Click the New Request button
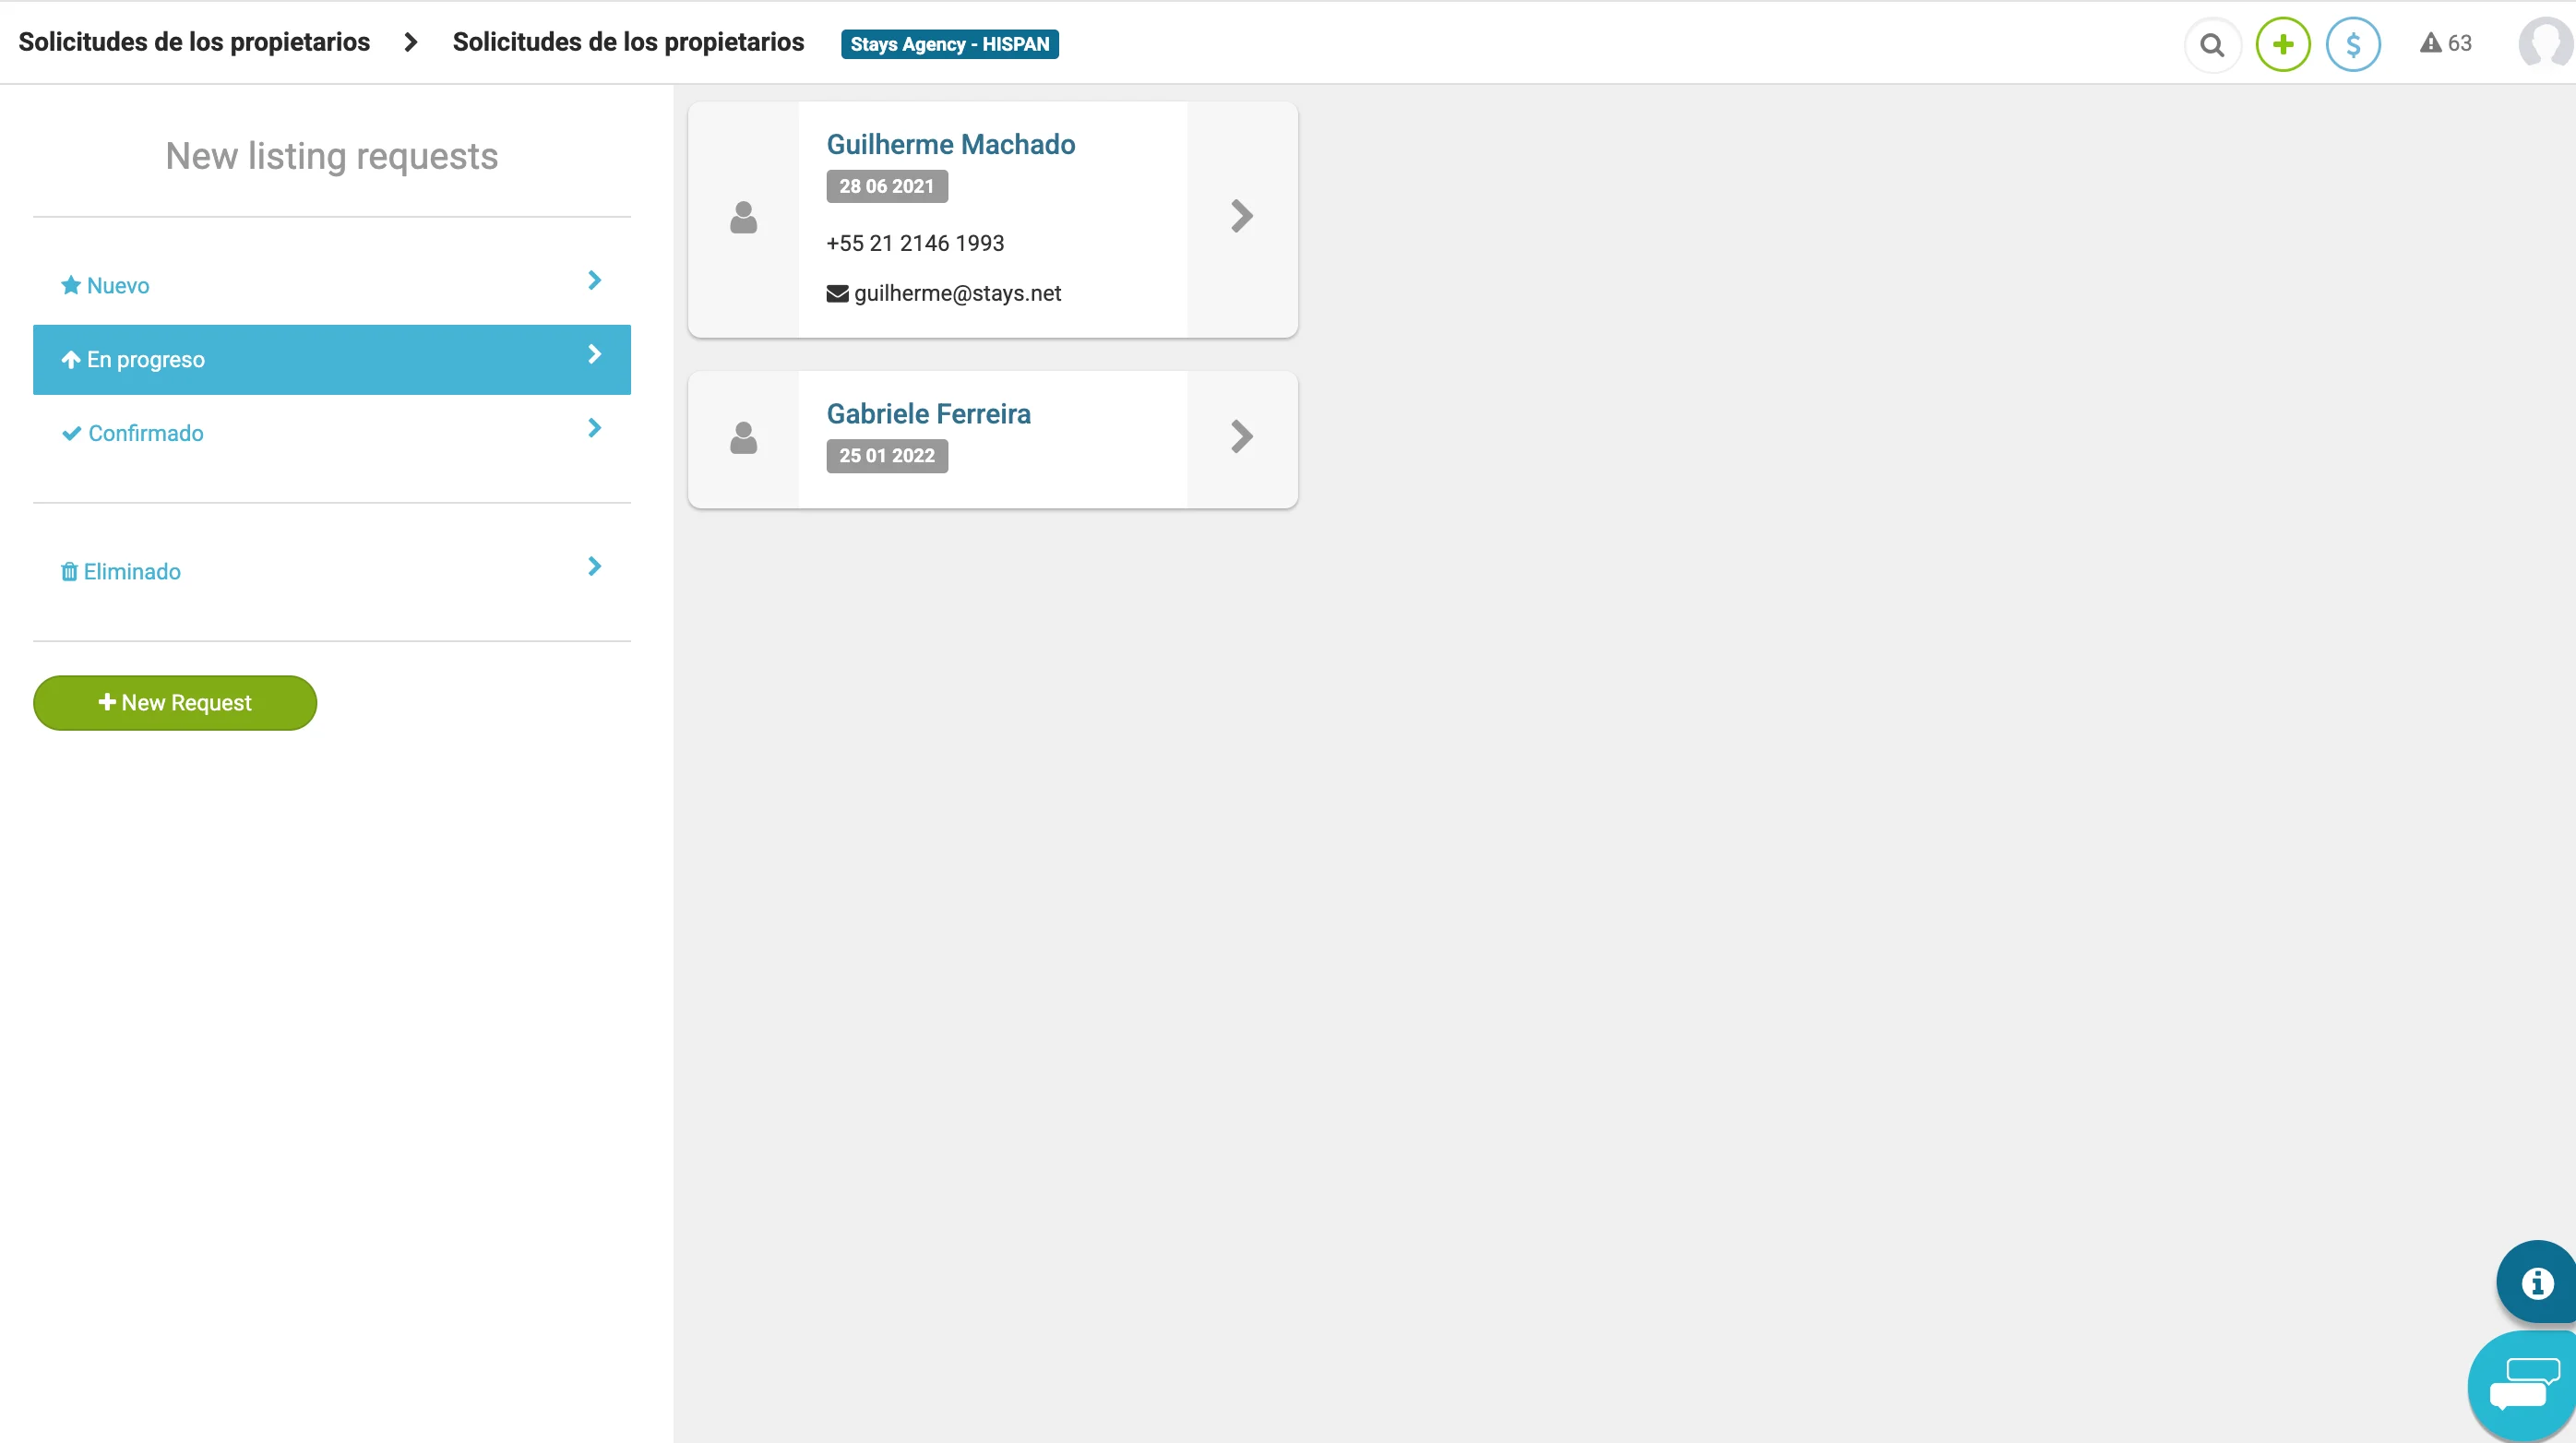Screen dimensions: 2576x1443 click(175, 703)
